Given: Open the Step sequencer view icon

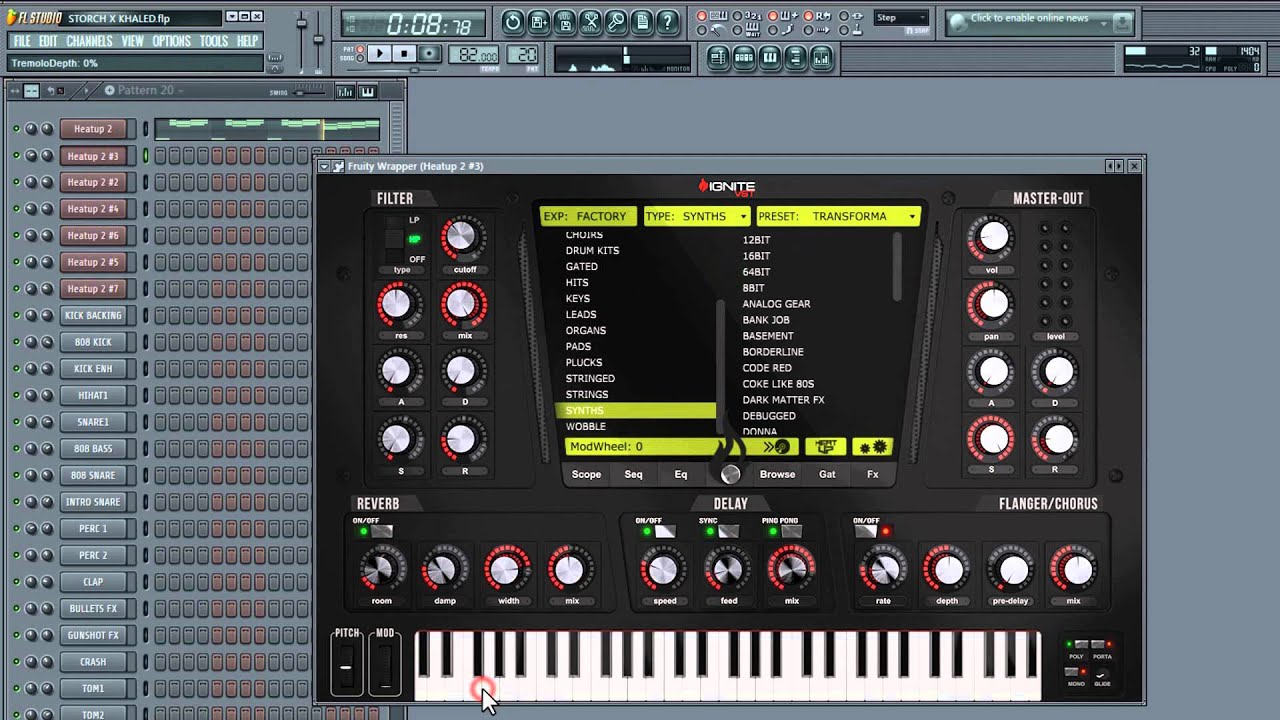Looking at the screenshot, I should tap(744, 58).
